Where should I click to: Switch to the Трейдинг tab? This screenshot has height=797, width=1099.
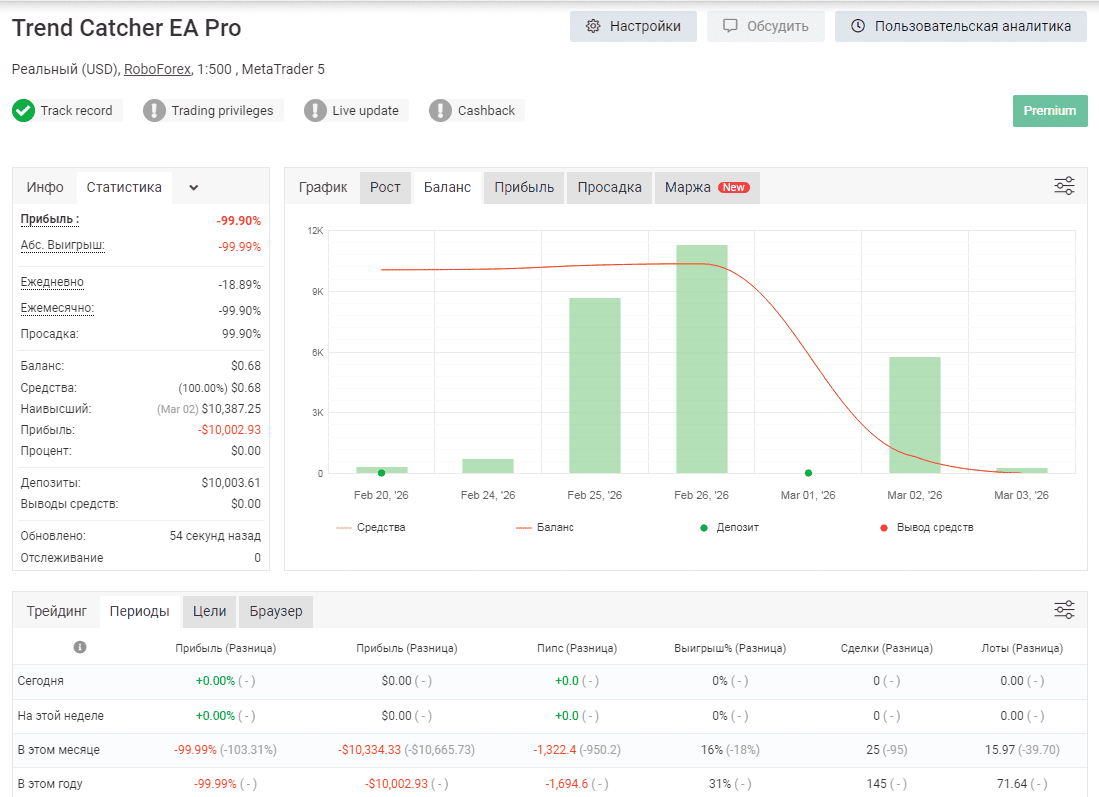[x=57, y=611]
